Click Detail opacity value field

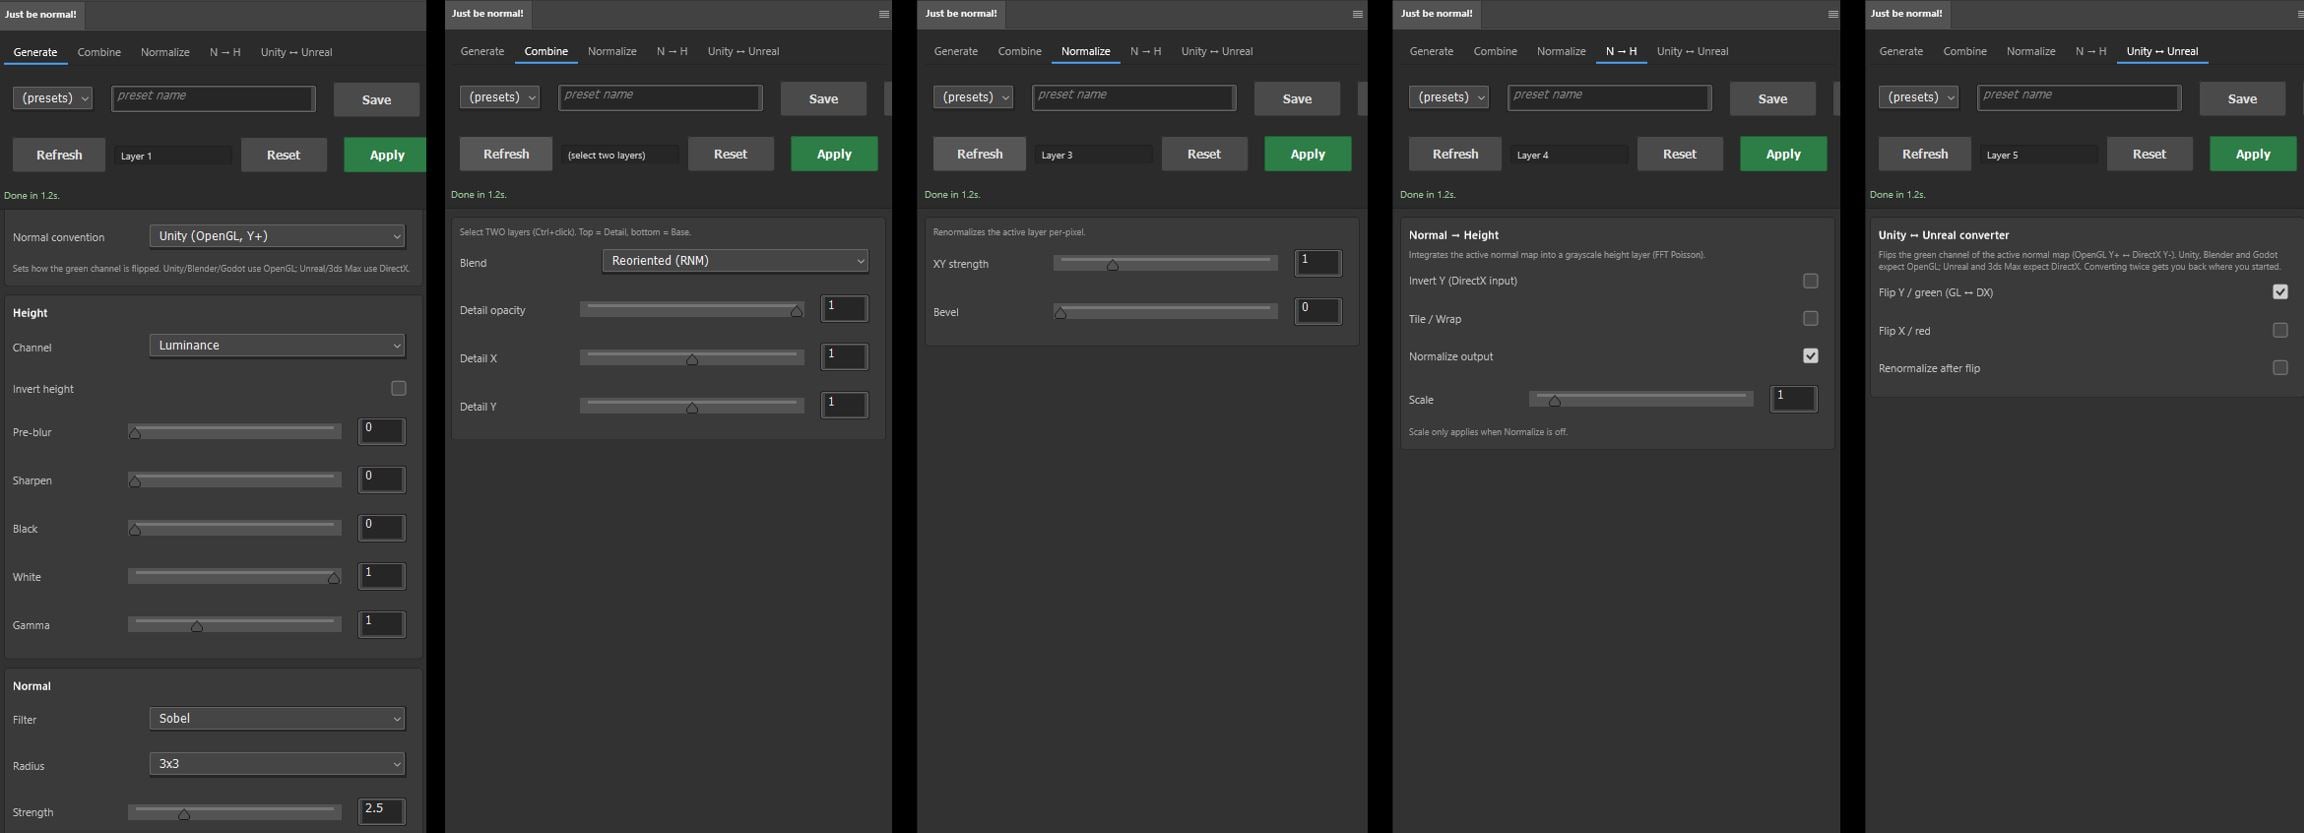(845, 308)
